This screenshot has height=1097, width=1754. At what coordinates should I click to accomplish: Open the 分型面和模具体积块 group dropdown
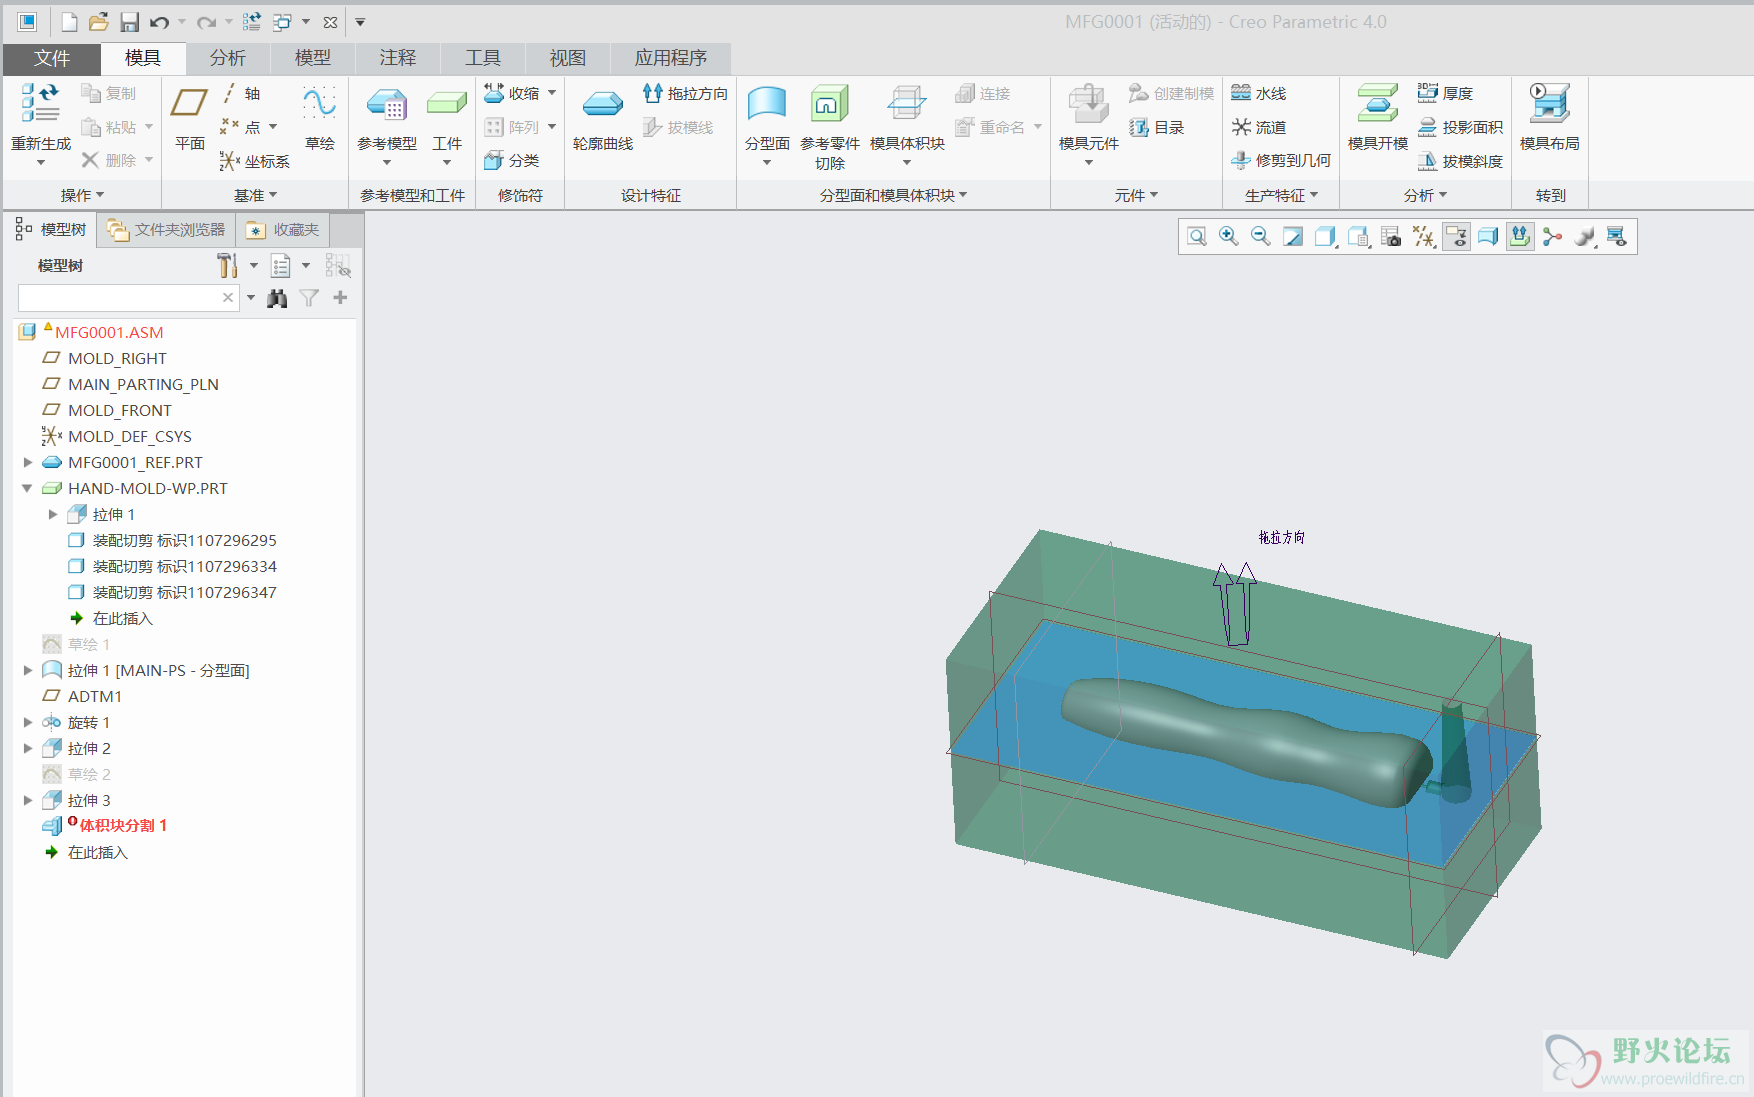pyautogui.click(x=893, y=195)
